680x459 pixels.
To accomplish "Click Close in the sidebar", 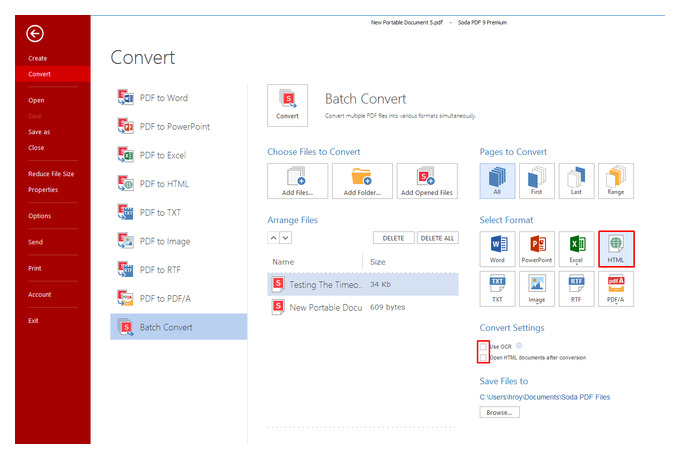I will (36, 148).
